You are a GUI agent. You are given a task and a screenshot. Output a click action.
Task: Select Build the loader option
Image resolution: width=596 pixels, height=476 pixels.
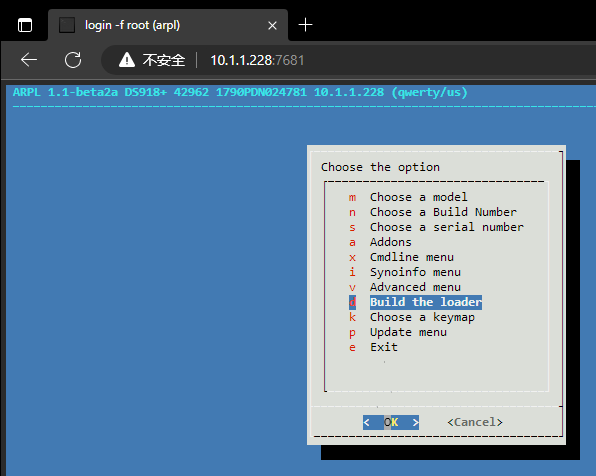[x=426, y=302]
